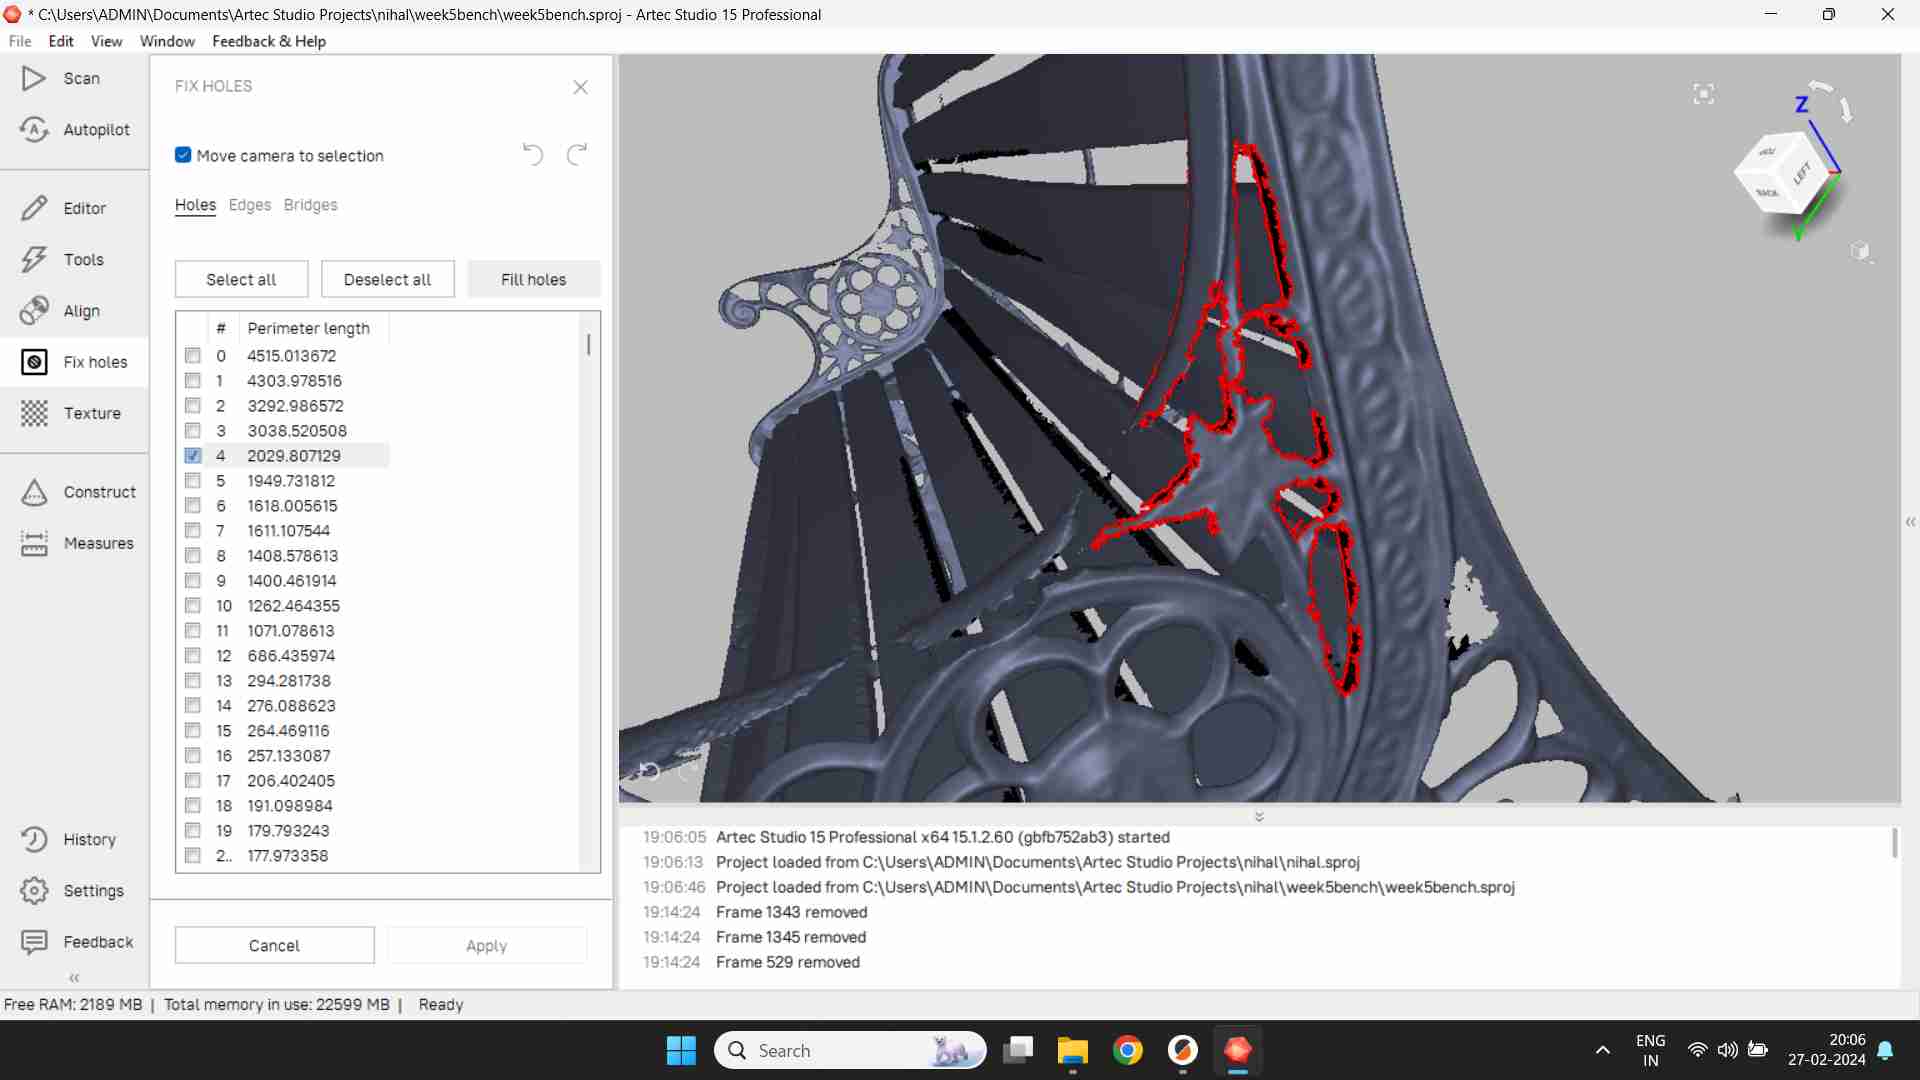Screen dimensions: 1920x1080
Task: Open the Windows Start menu
Action: 681,1050
